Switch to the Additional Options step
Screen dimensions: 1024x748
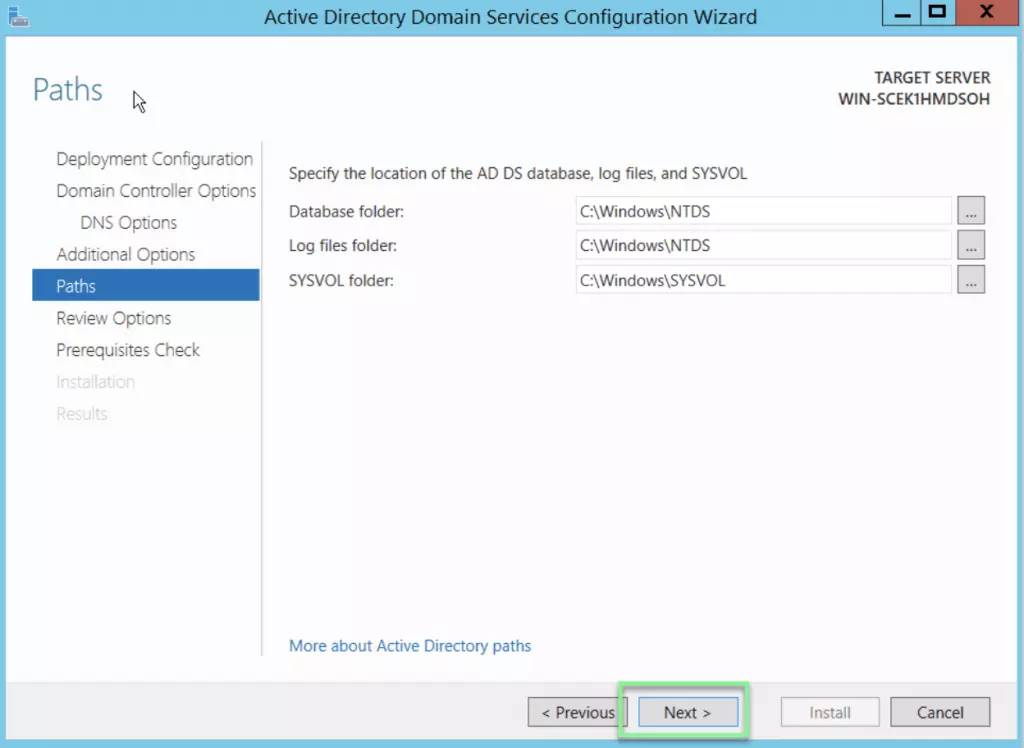(126, 255)
